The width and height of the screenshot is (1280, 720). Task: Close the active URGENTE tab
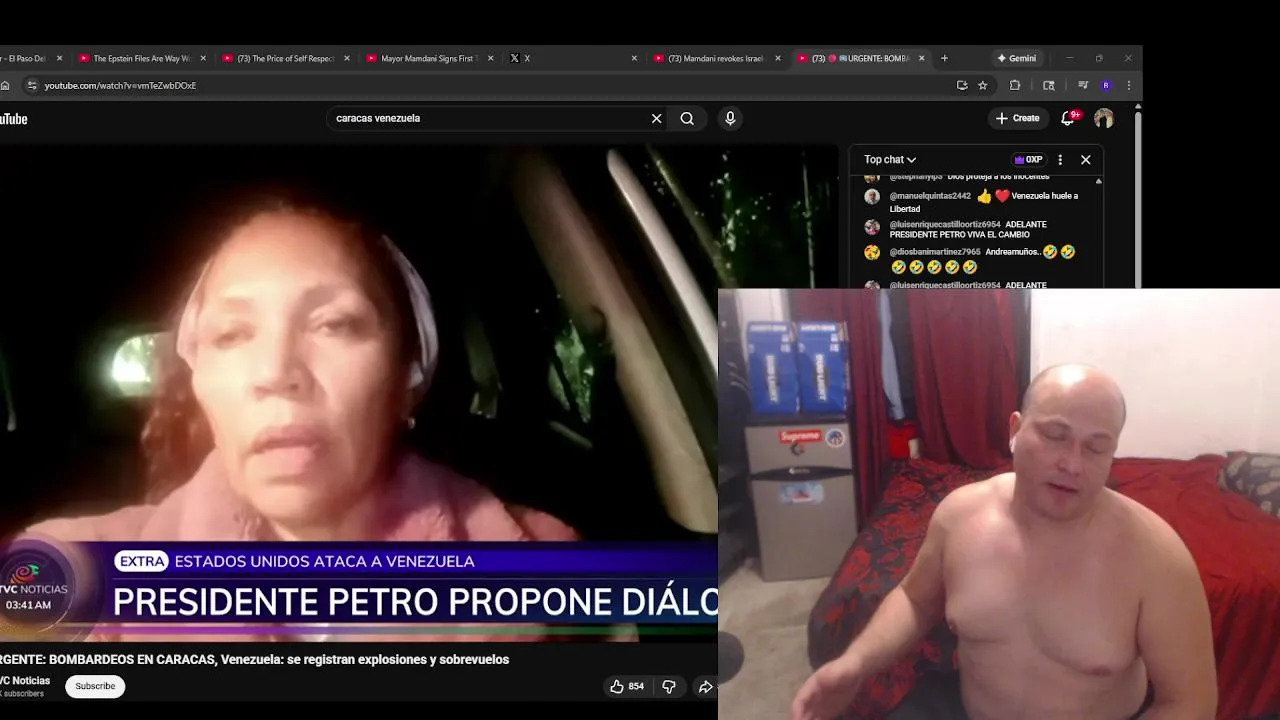(922, 58)
